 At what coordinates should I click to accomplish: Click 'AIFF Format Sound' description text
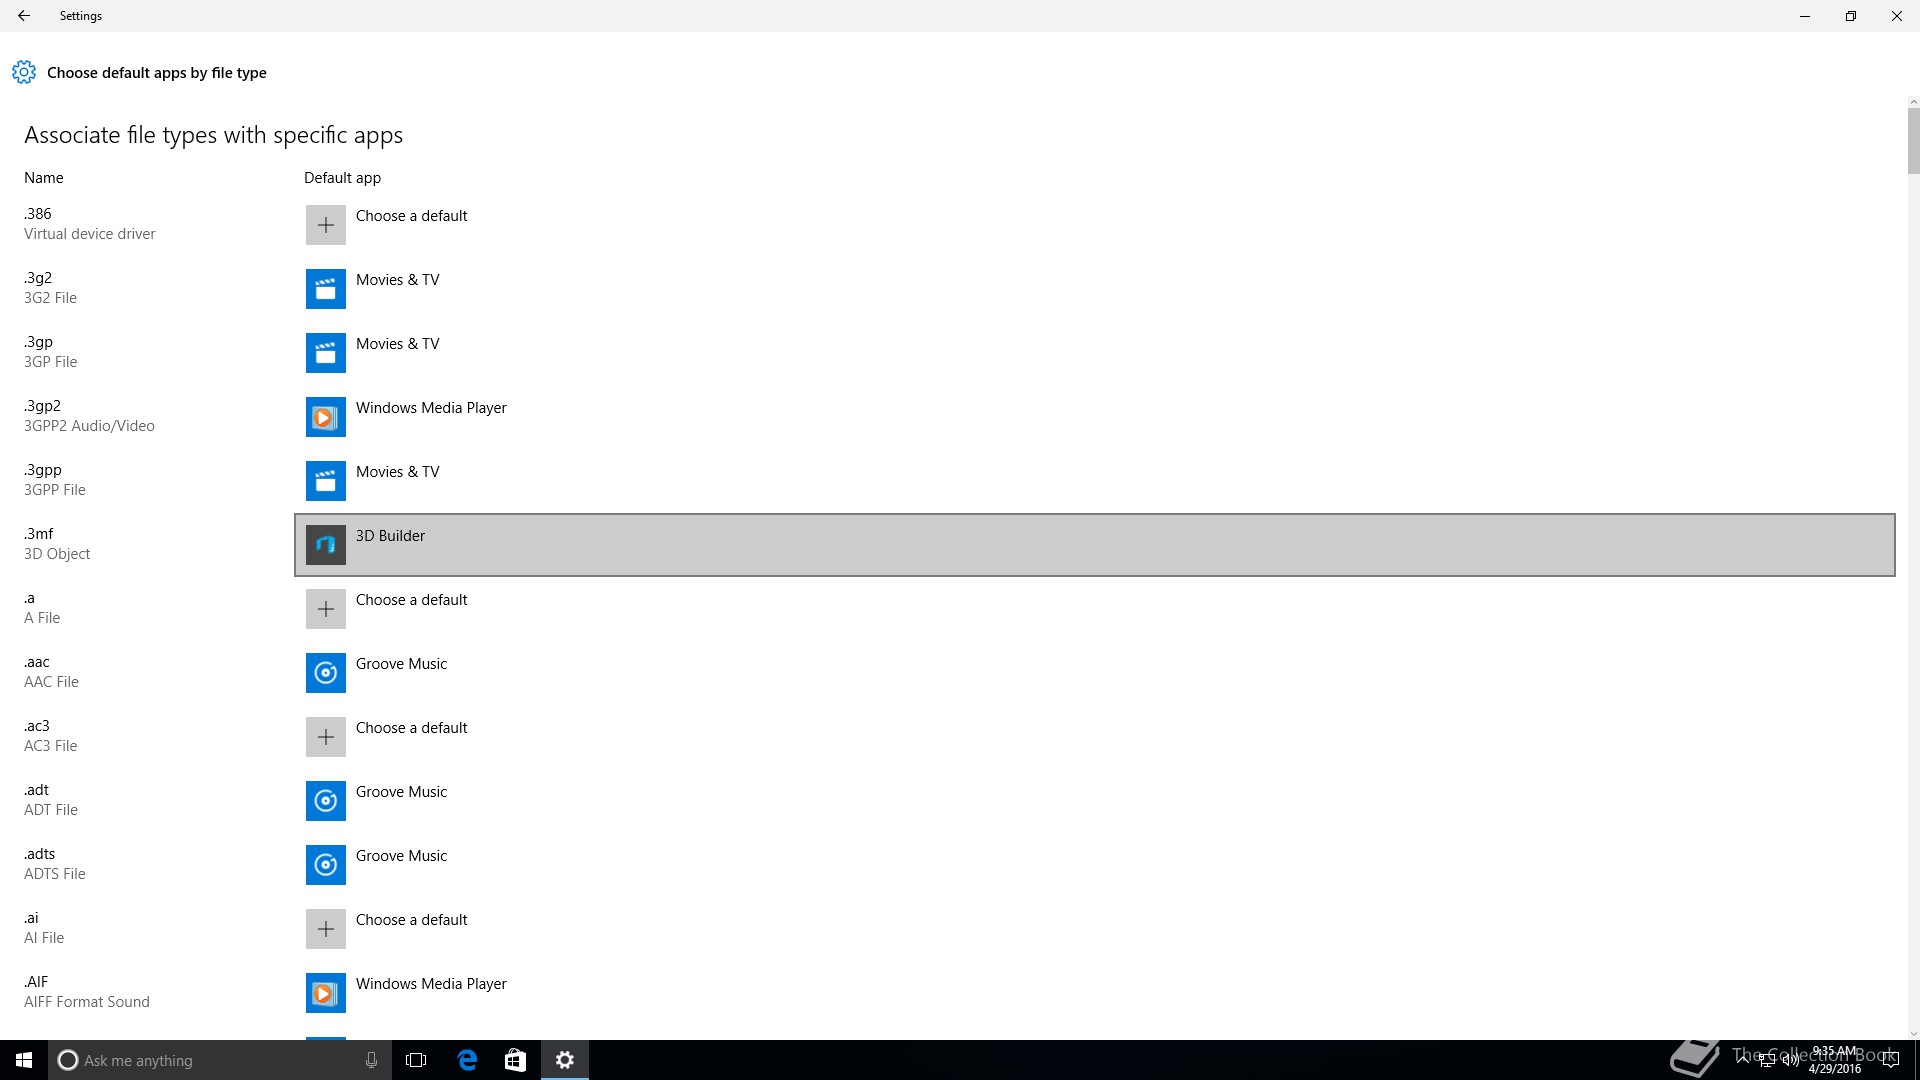(87, 1002)
